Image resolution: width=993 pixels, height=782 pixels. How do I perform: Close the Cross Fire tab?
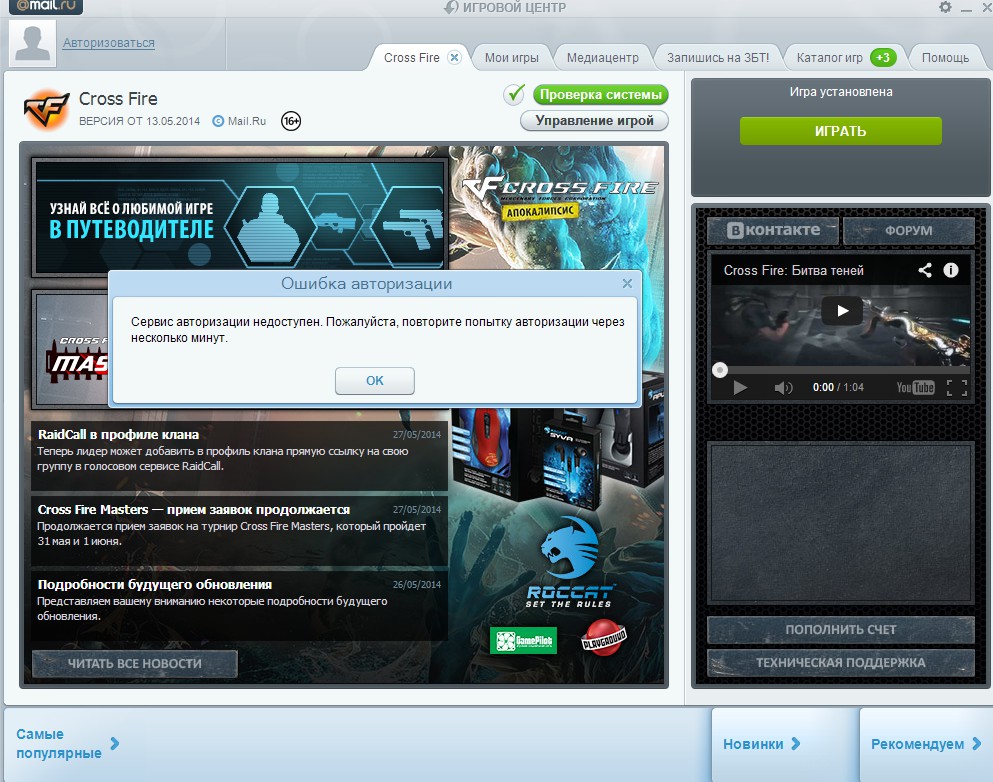click(454, 57)
